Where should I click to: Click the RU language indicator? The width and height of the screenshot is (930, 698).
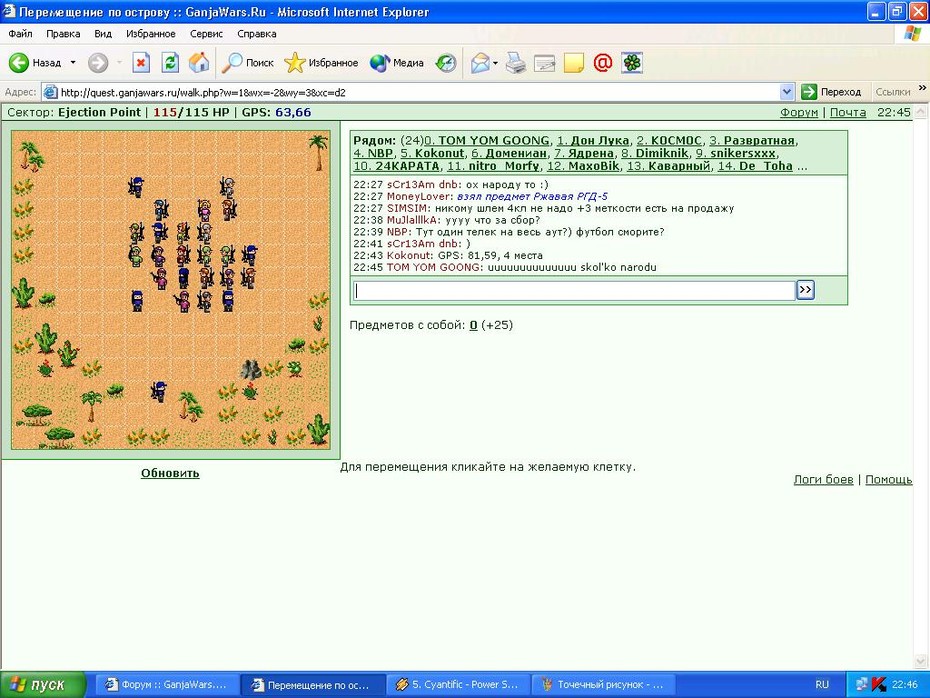pos(821,684)
